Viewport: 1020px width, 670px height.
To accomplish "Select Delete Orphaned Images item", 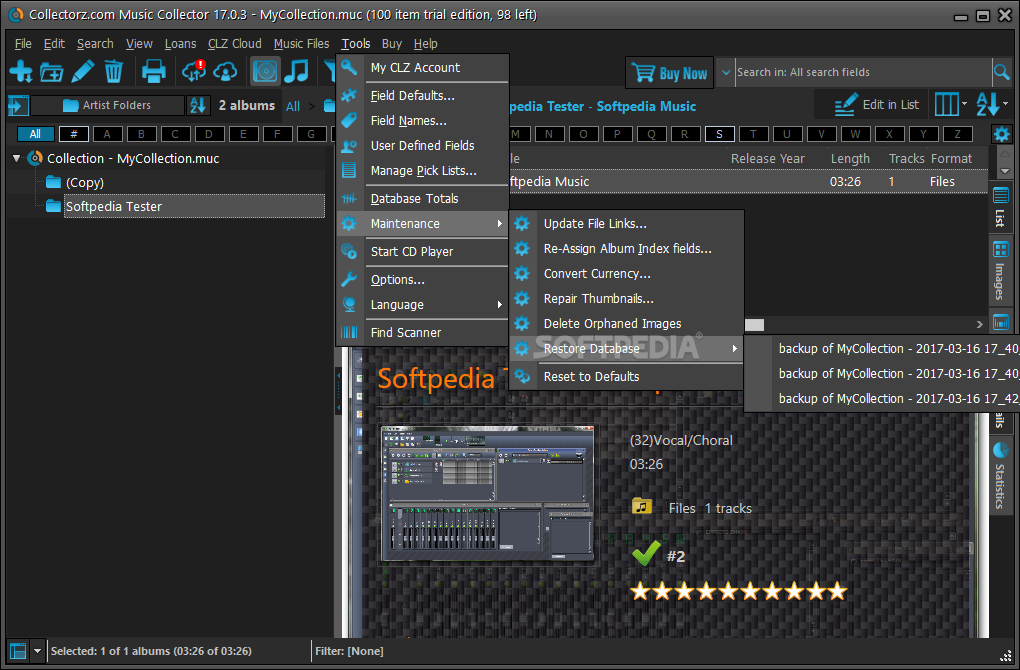I will tap(626, 323).
